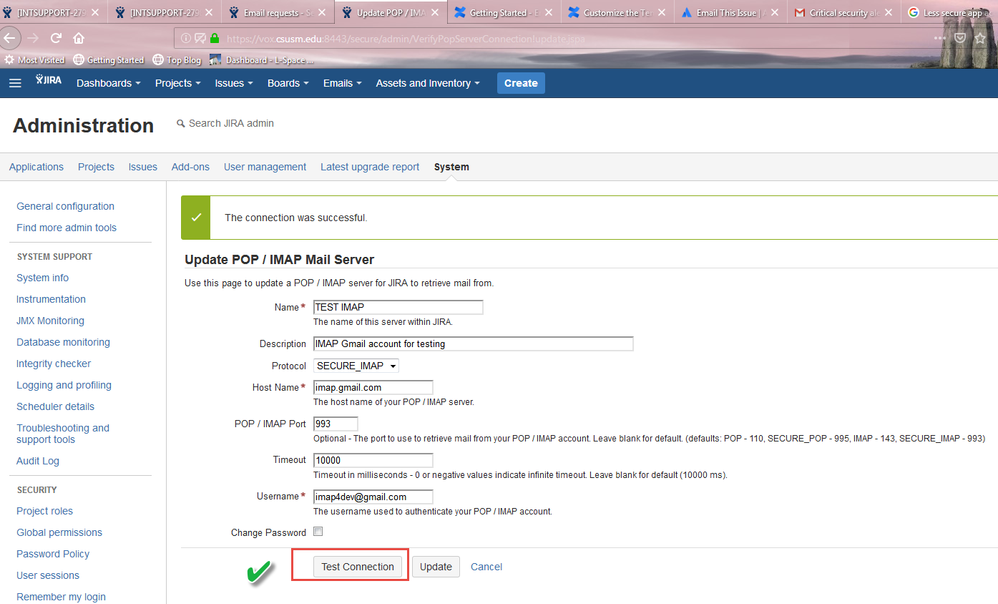Click the browser back arrow
998x604 pixels.
(x=10, y=38)
